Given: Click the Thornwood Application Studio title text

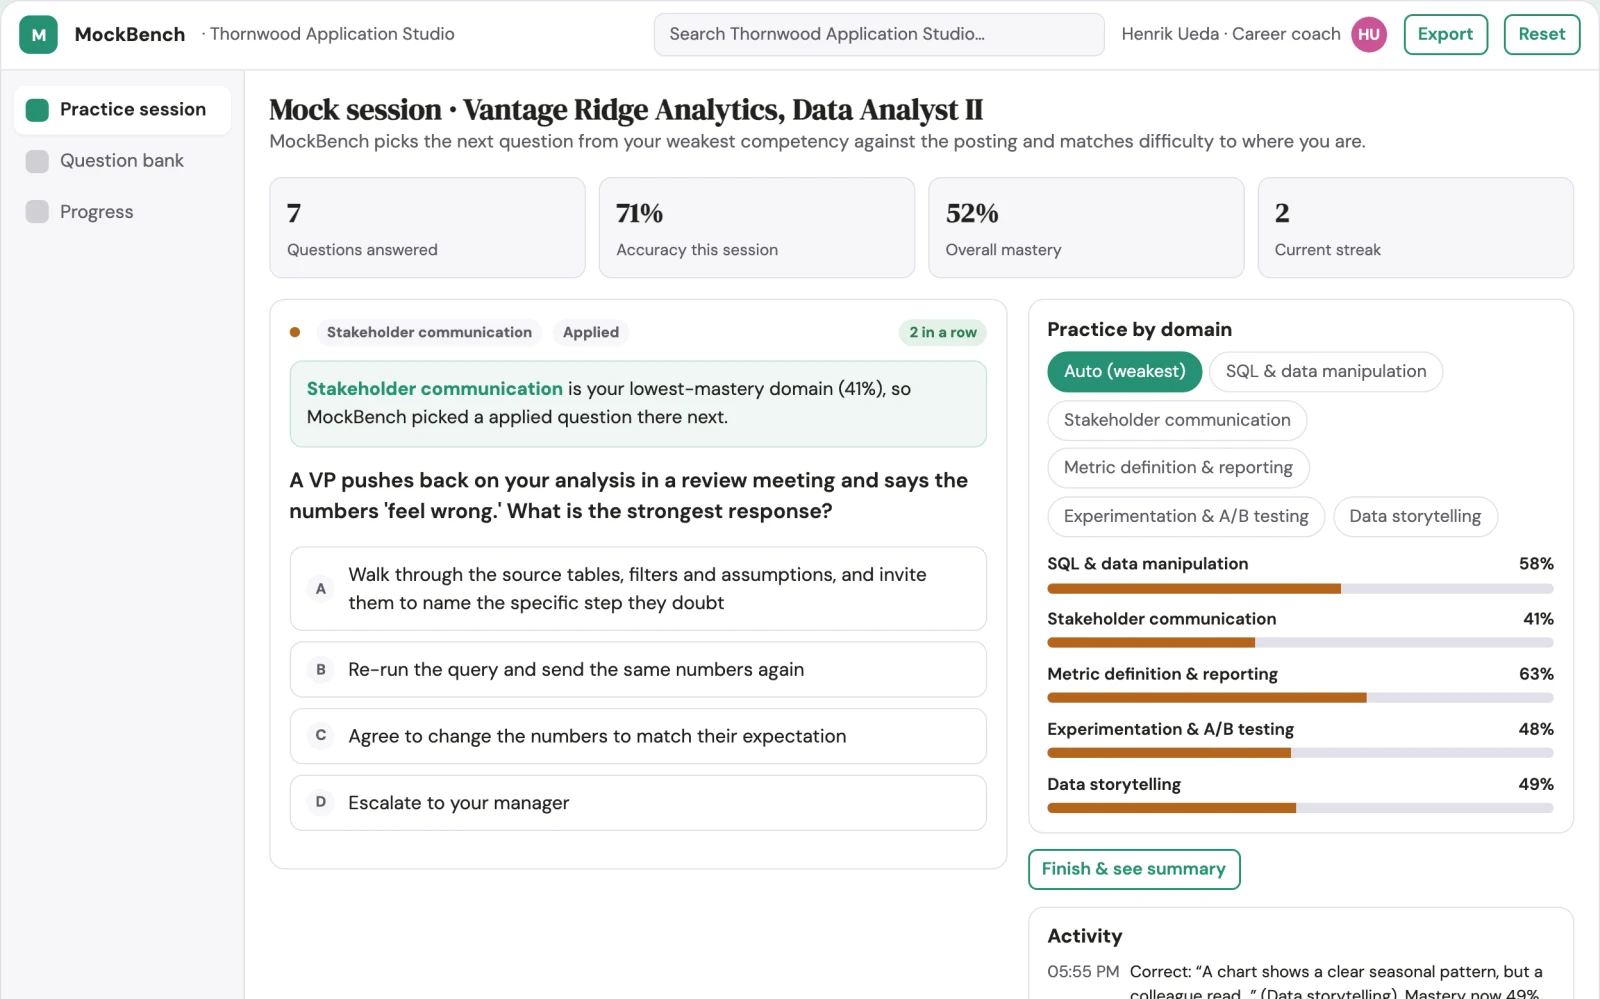Looking at the screenshot, I should pyautogui.click(x=332, y=34).
